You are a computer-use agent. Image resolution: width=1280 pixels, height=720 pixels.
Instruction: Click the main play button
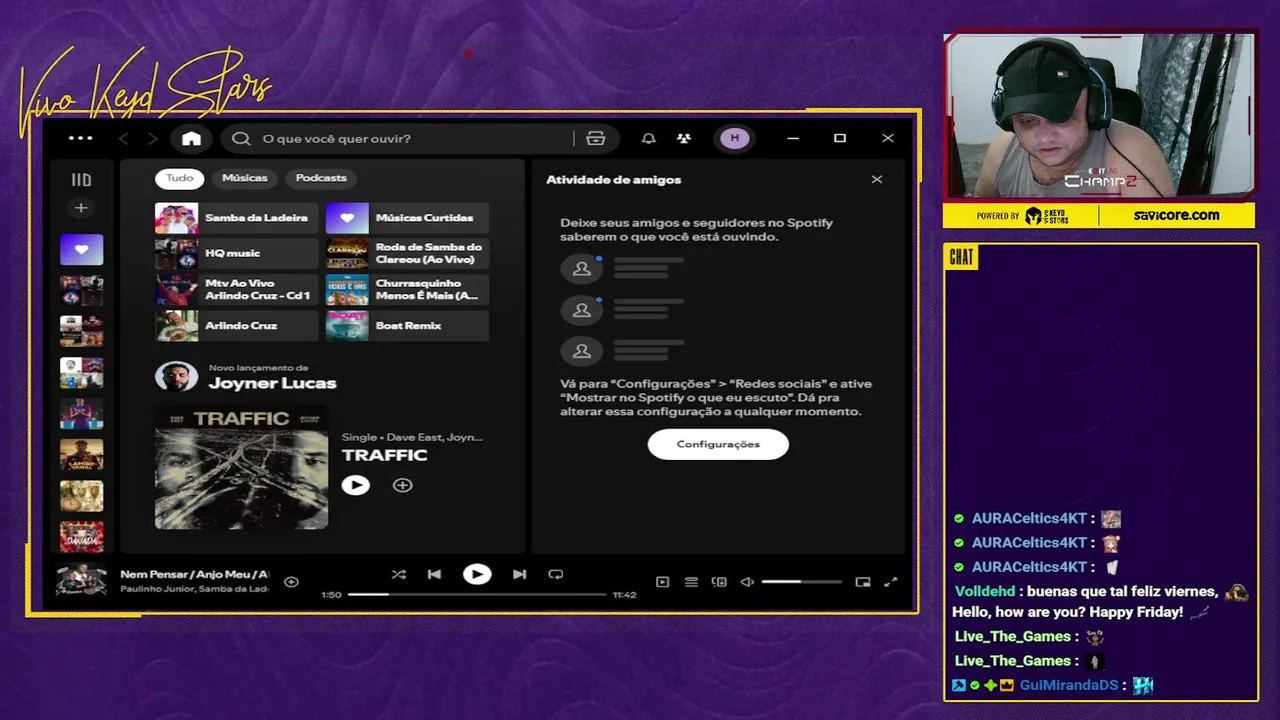click(x=477, y=574)
